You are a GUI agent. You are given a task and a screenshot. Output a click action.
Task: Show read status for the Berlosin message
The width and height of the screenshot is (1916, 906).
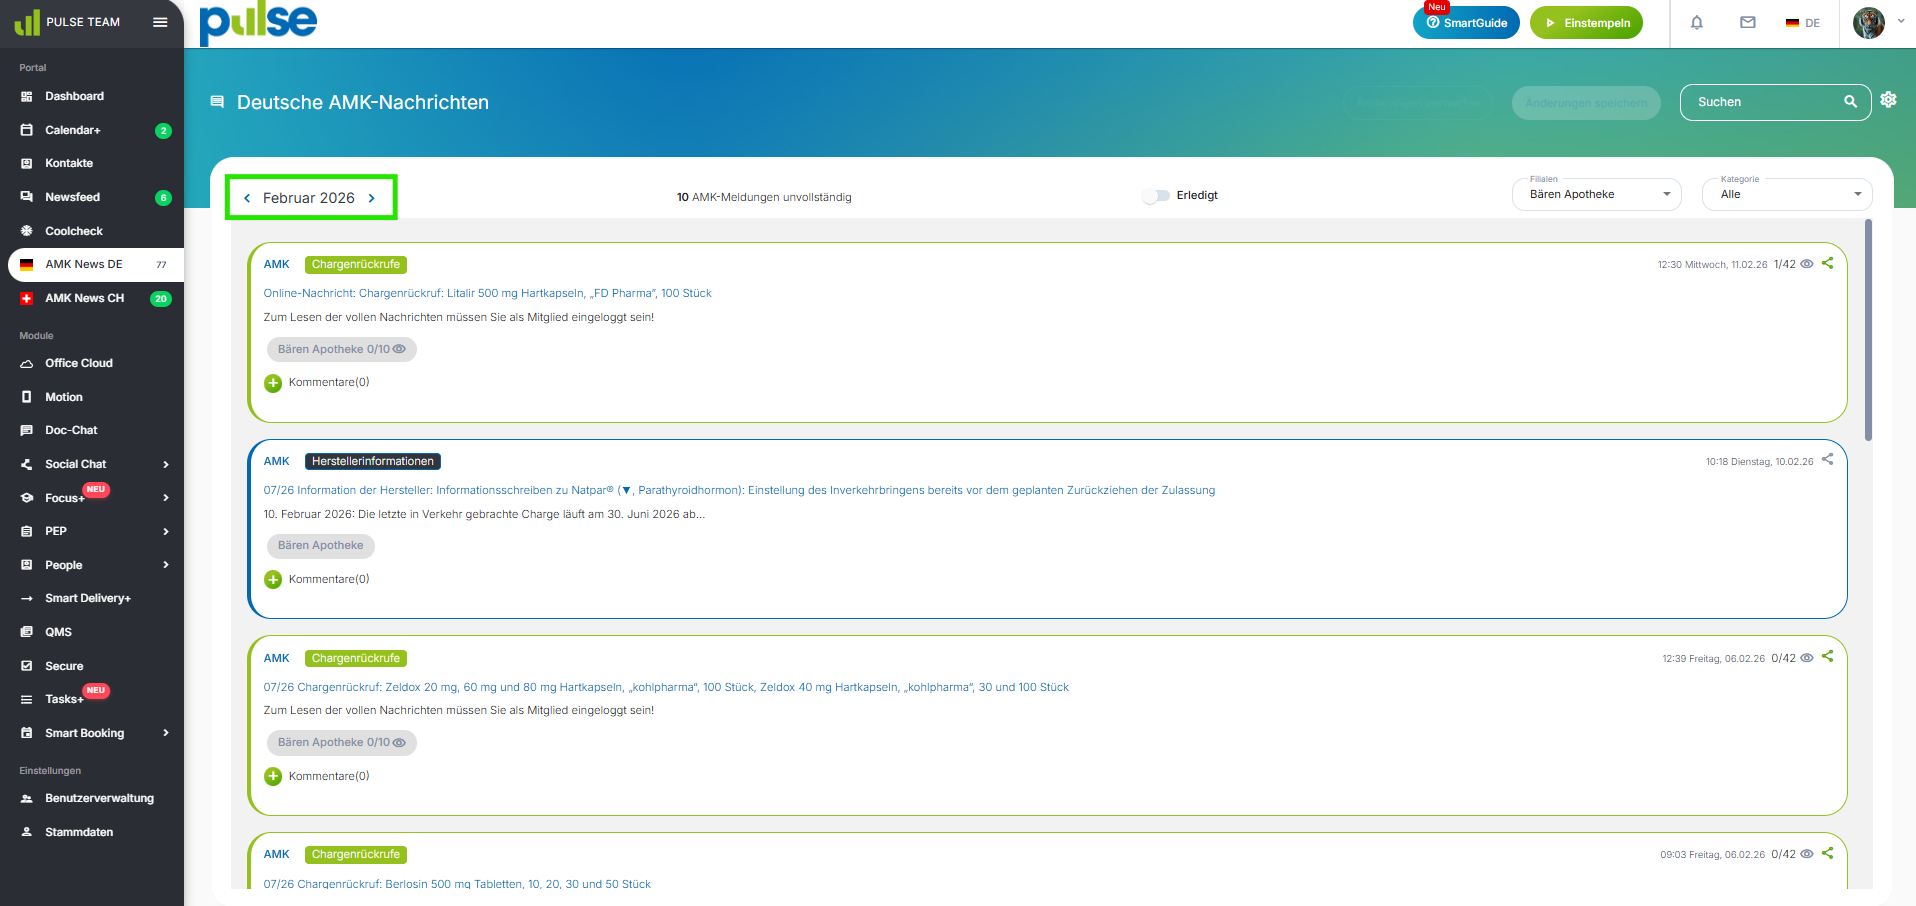pyautogui.click(x=1807, y=854)
